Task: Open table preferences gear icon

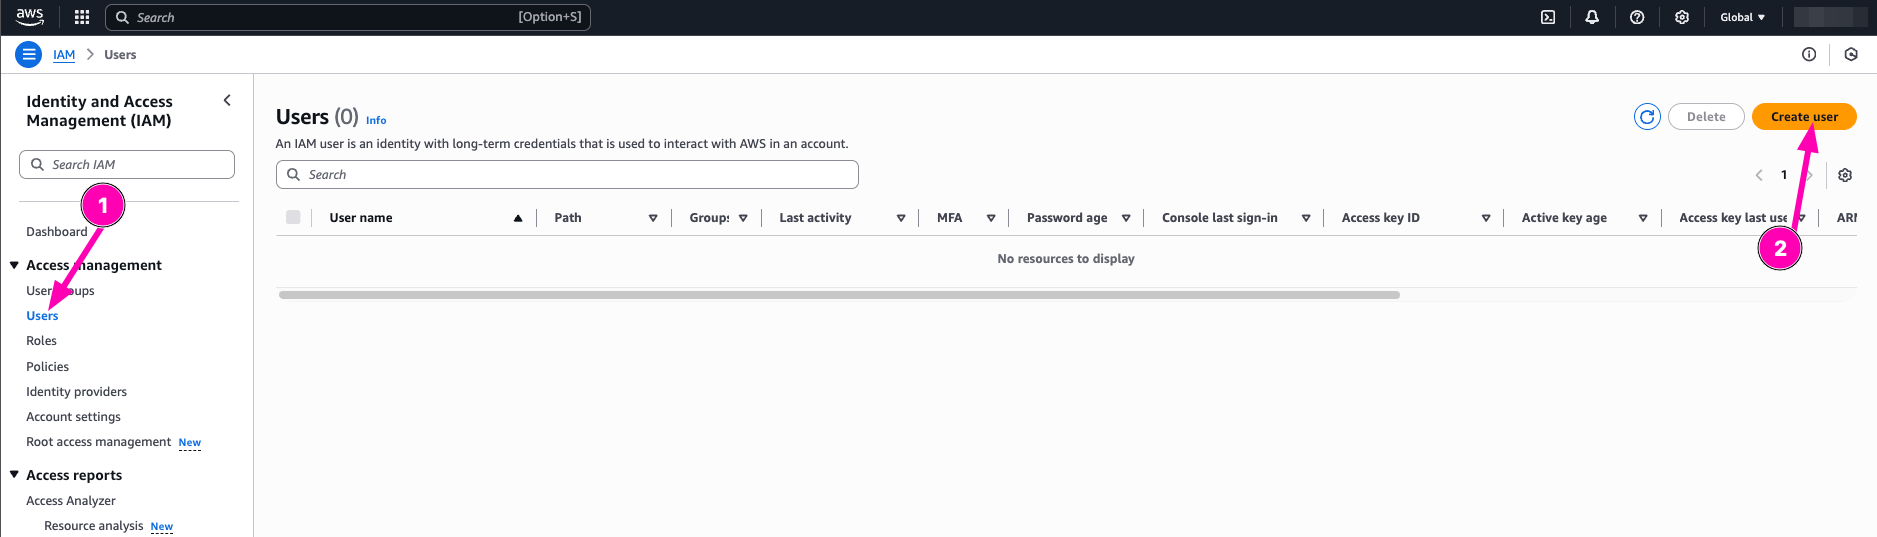Action: click(x=1845, y=175)
